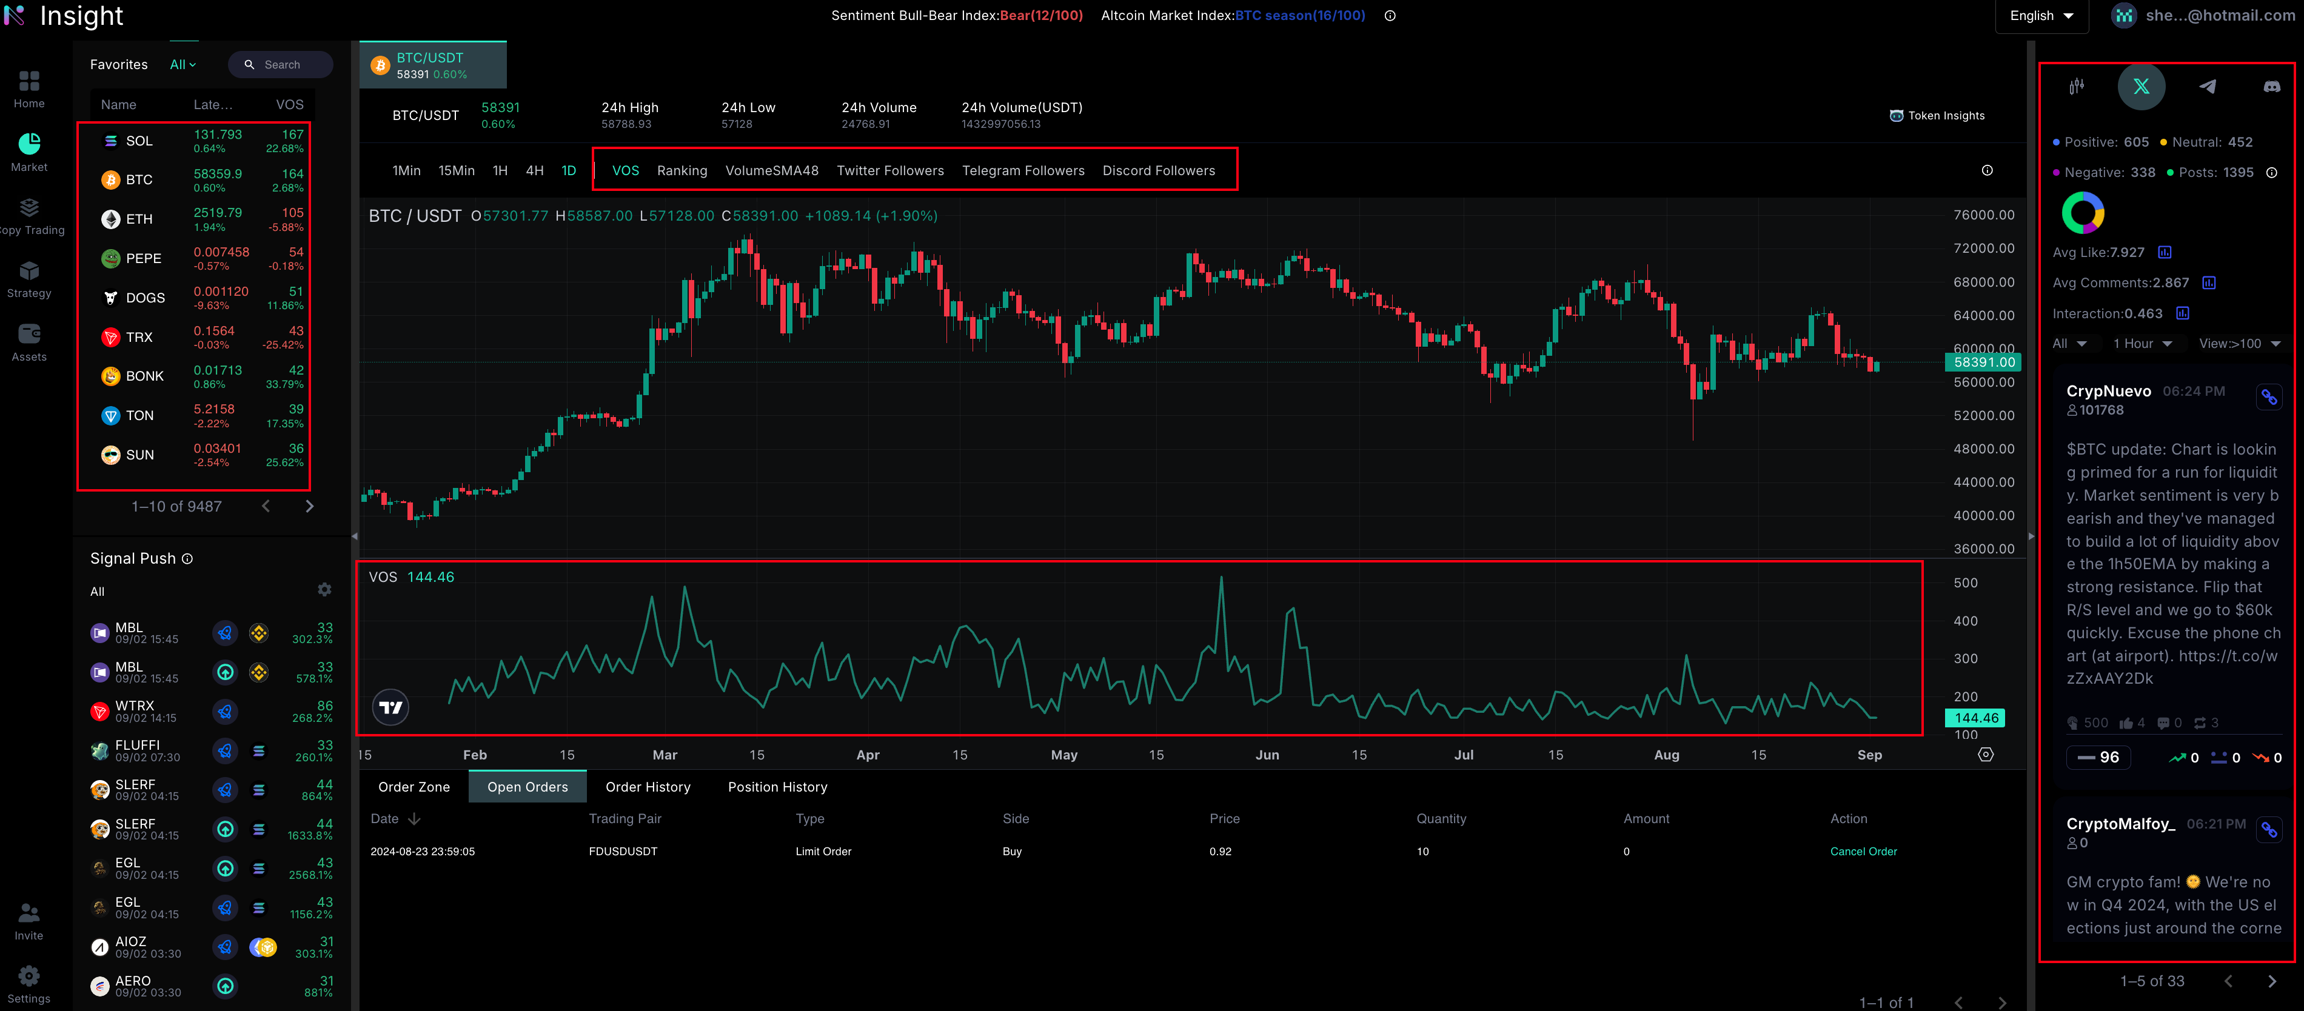Cancel the FDUSDUSDT limit order

pyautogui.click(x=1862, y=852)
